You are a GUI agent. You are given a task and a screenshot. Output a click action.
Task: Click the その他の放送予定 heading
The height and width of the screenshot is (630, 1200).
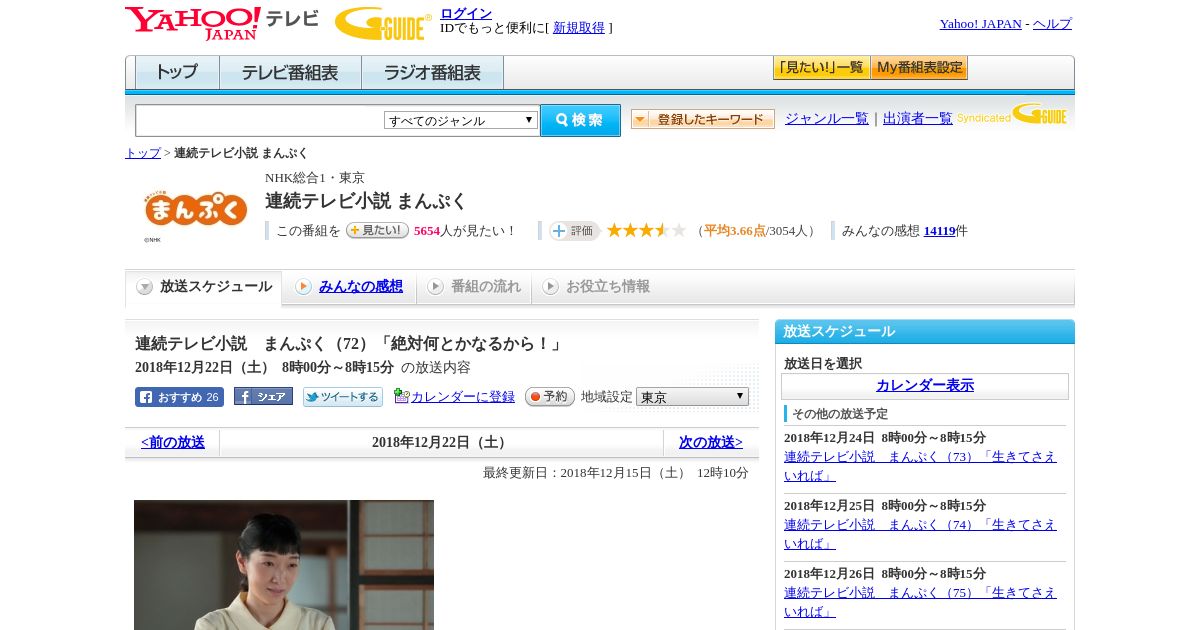tap(840, 414)
